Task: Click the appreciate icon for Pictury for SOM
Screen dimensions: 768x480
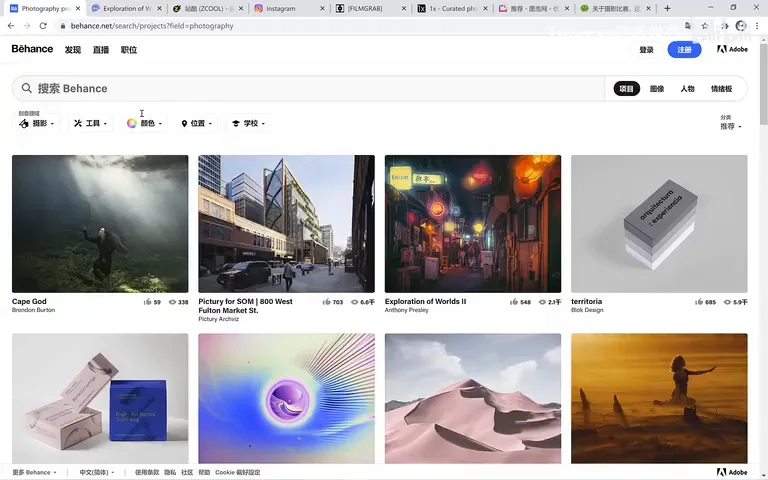Action: tap(327, 302)
